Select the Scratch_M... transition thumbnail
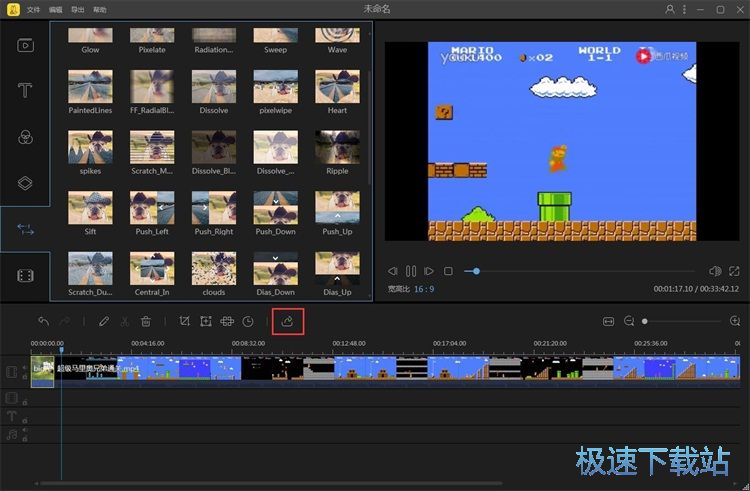Image resolution: width=750 pixels, height=491 pixels. 152,147
